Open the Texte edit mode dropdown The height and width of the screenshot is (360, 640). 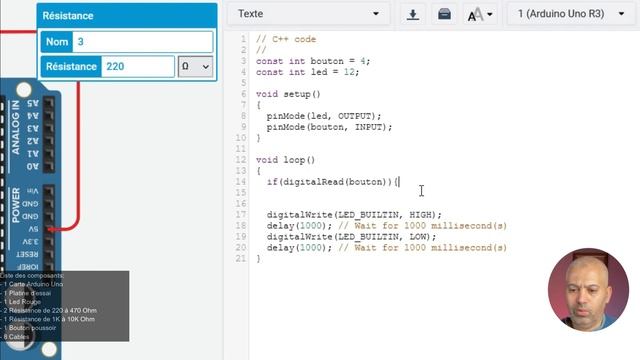(x=309, y=14)
